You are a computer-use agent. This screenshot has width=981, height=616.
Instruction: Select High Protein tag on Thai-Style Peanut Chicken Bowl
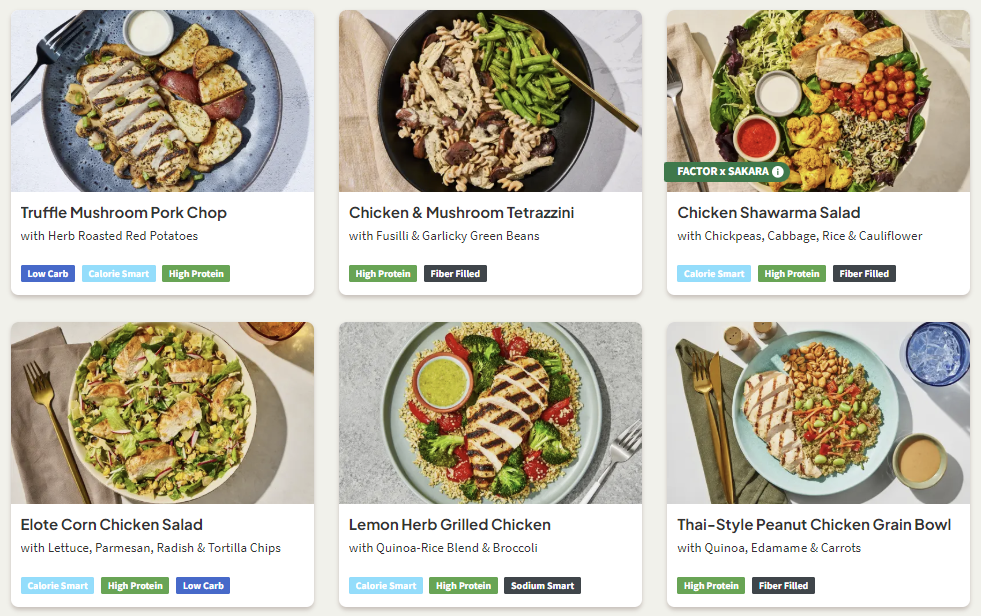pos(711,586)
